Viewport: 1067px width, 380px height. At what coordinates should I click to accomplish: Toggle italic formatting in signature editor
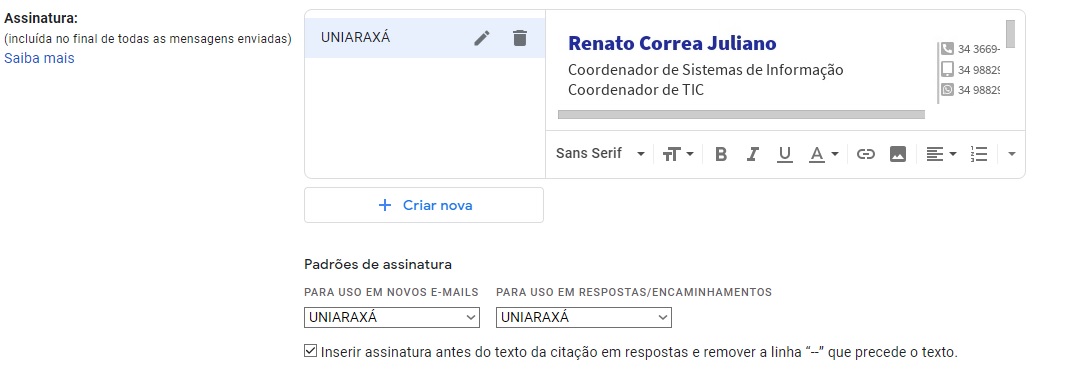coord(753,155)
